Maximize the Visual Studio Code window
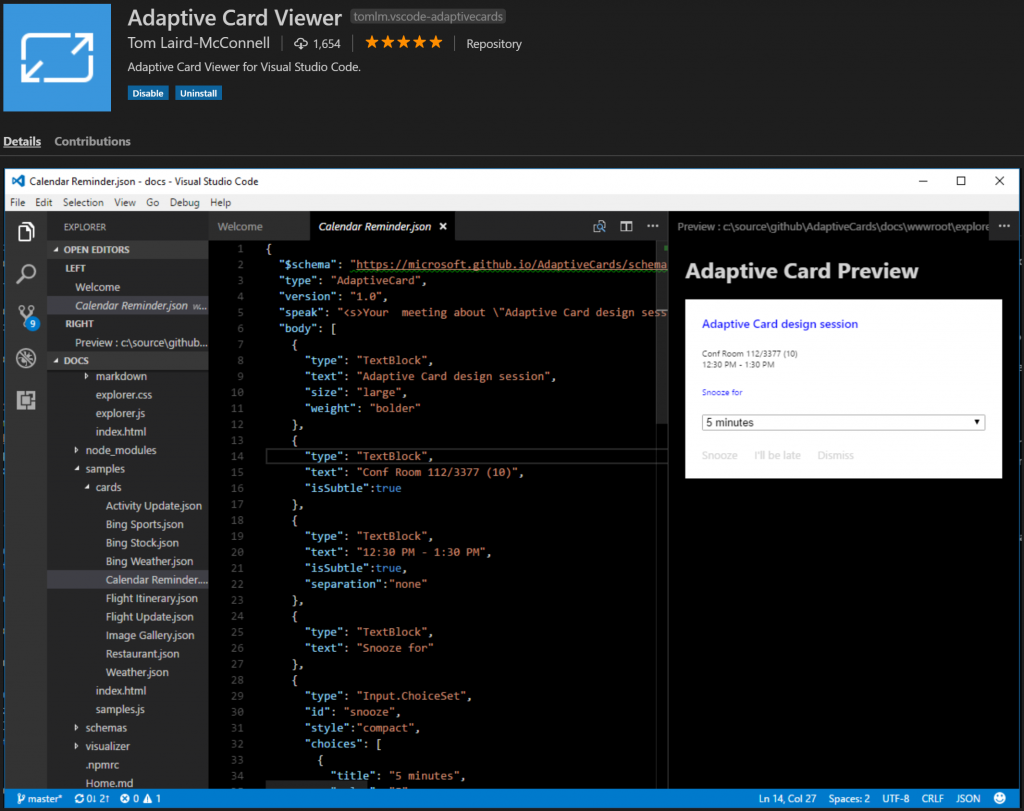Screen dimensions: 1024x811 (x=961, y=181)
